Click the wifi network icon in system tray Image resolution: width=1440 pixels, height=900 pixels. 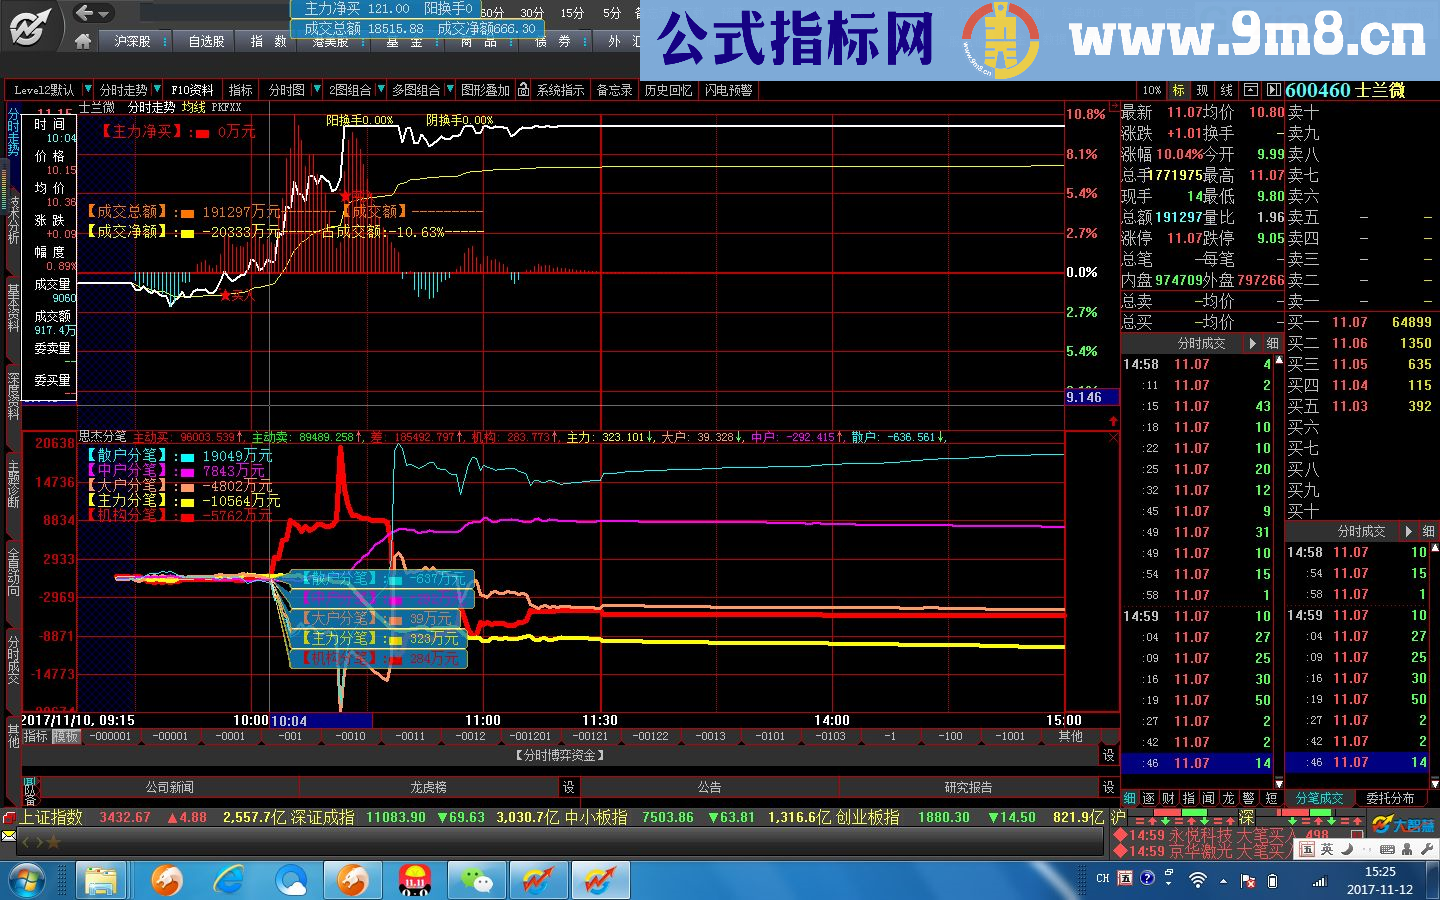tap(1197, 880)
